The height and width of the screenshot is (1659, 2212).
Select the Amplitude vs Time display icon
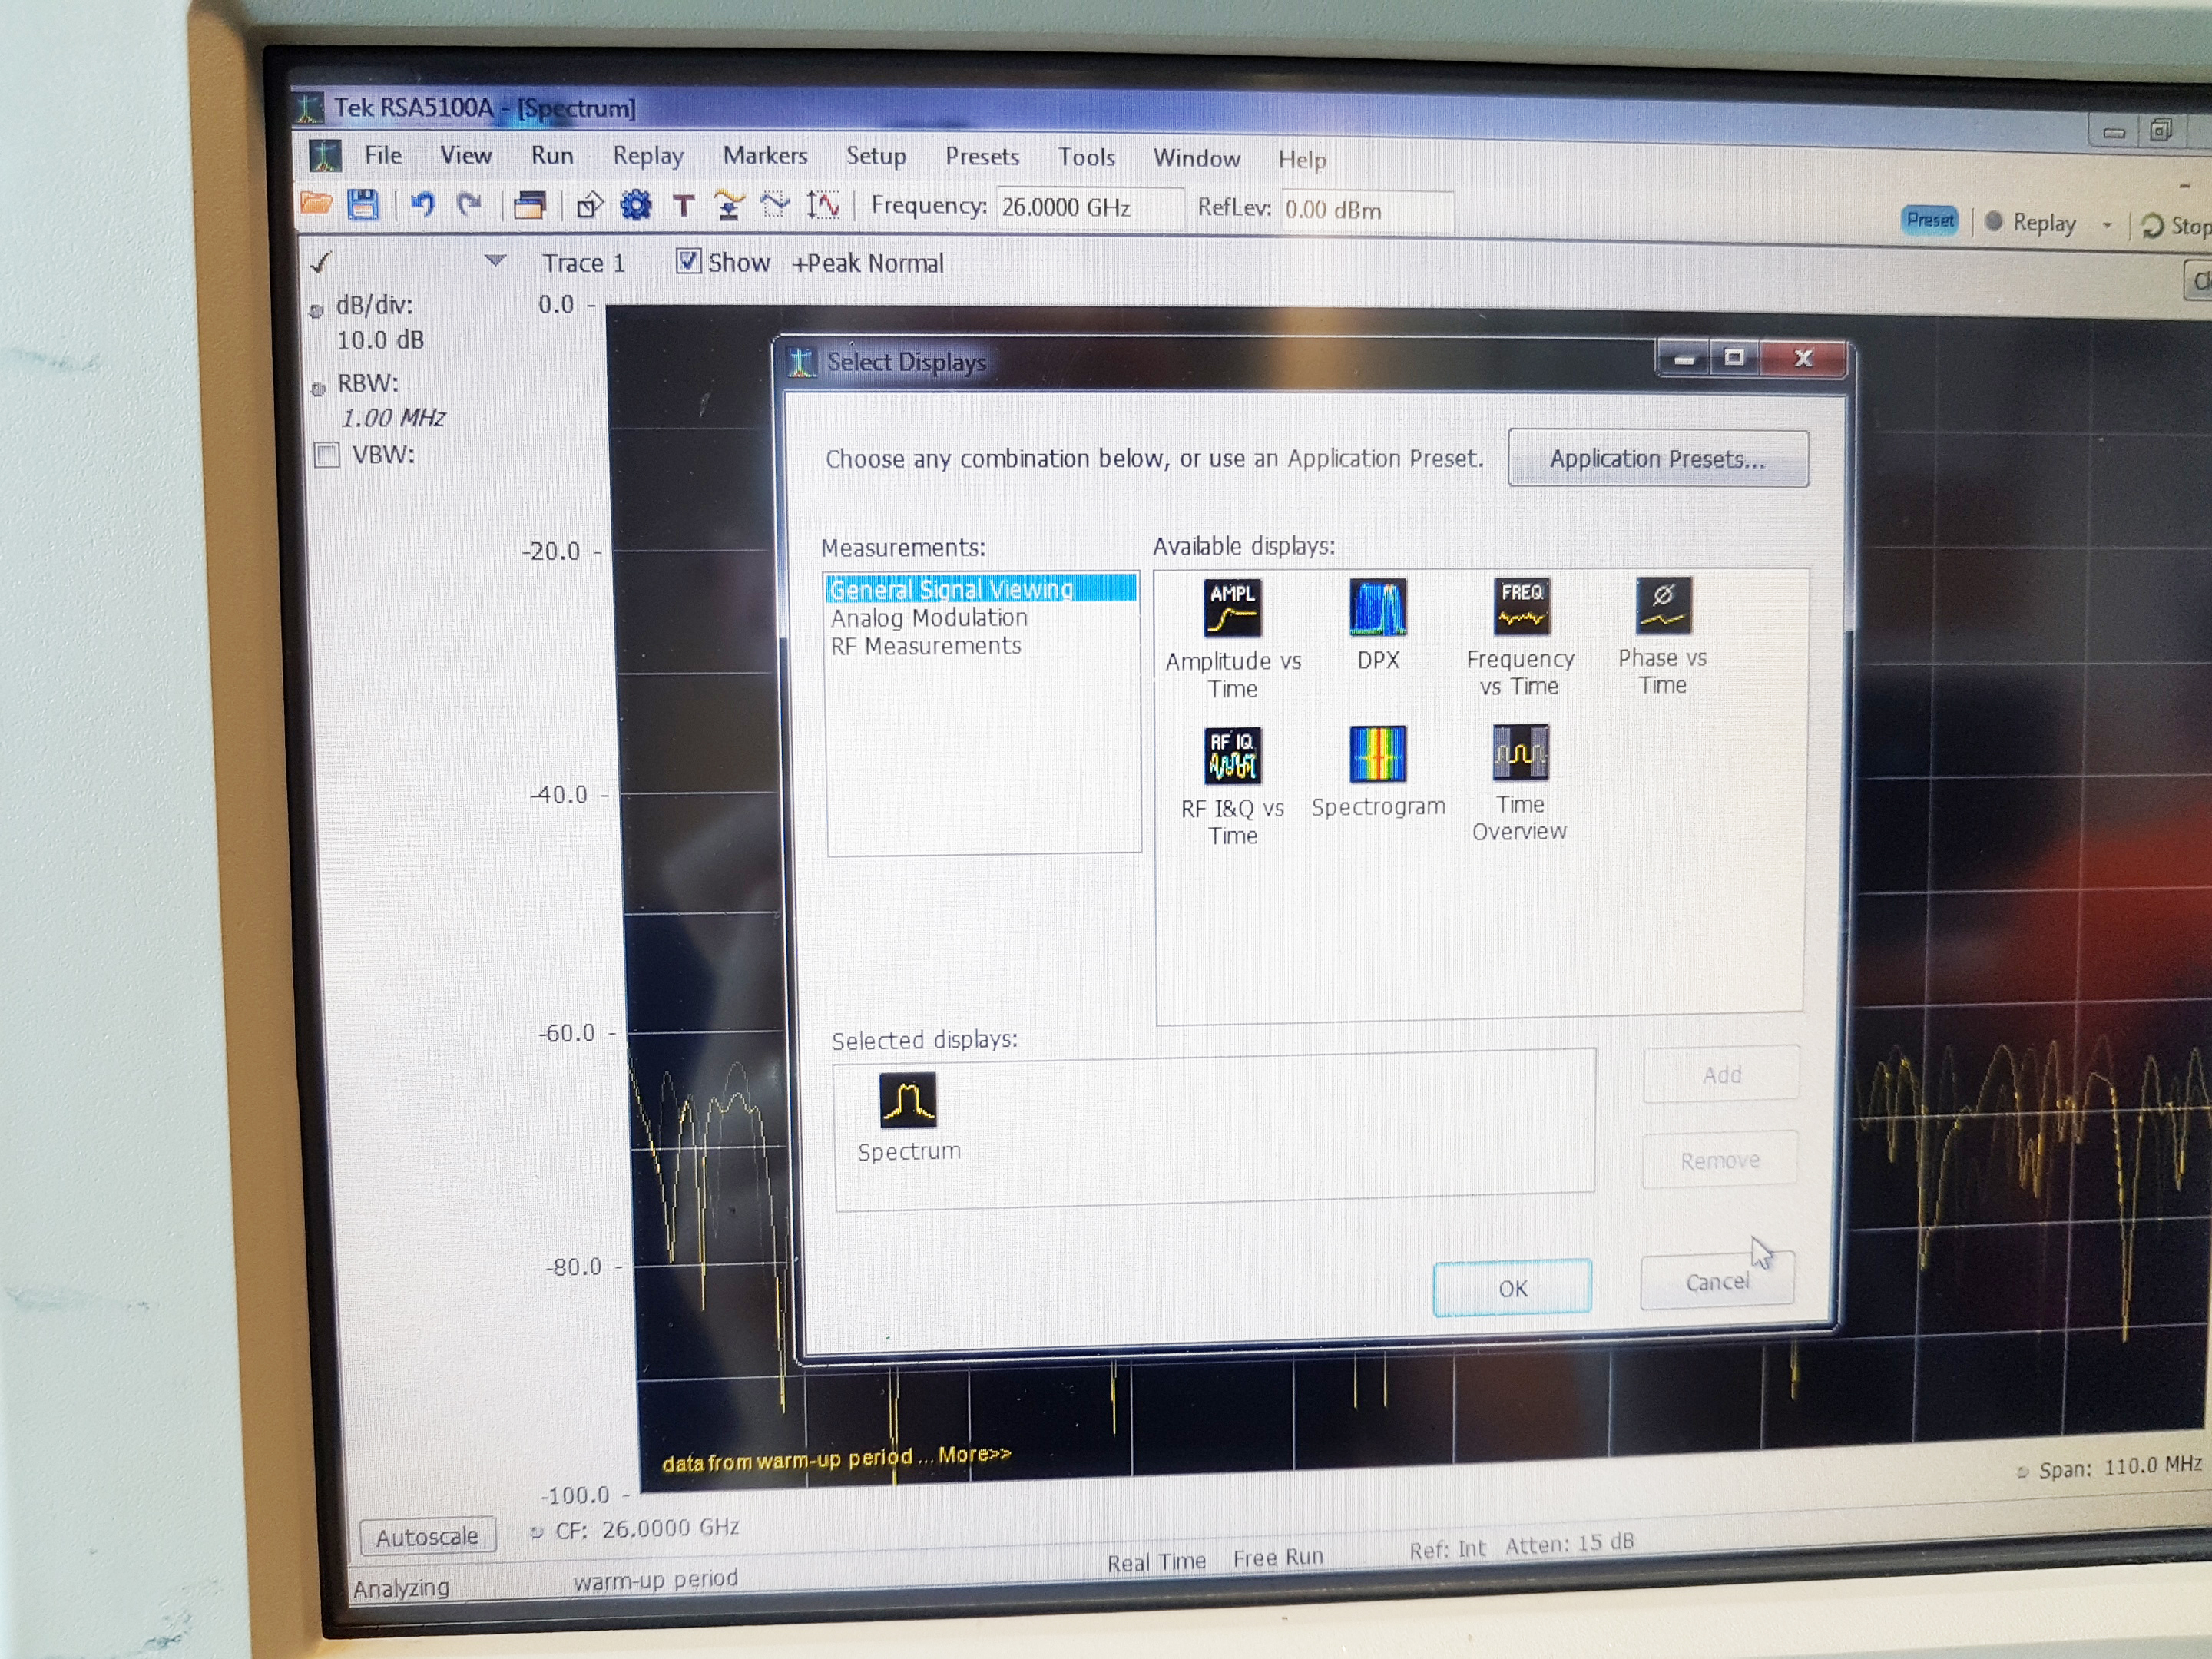tap(1232, 607)
